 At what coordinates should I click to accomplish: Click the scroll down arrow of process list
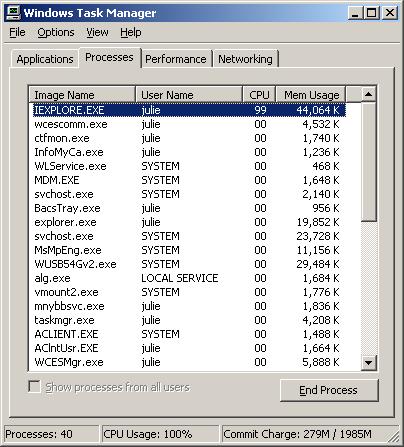point(369,363)
